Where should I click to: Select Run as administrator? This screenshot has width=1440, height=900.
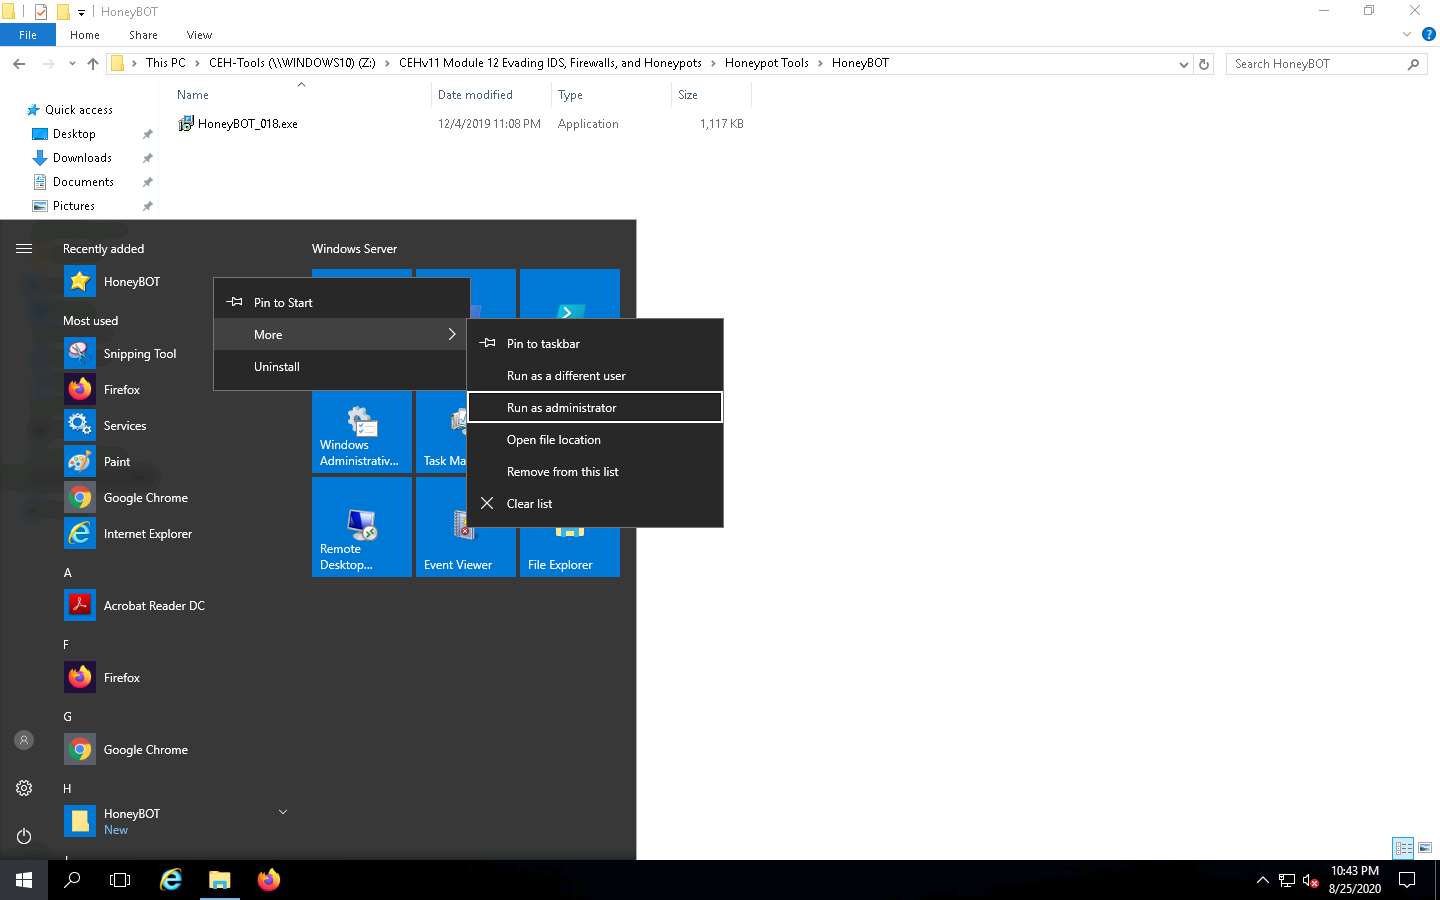tap(595, 408)
